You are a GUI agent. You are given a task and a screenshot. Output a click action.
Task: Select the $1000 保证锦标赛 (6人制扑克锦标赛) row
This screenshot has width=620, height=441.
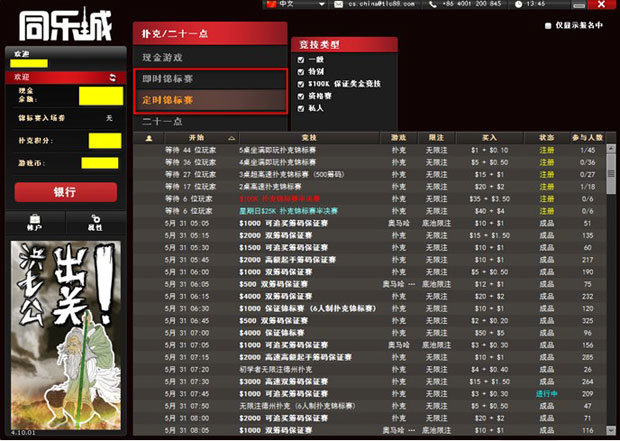point(369,309)
